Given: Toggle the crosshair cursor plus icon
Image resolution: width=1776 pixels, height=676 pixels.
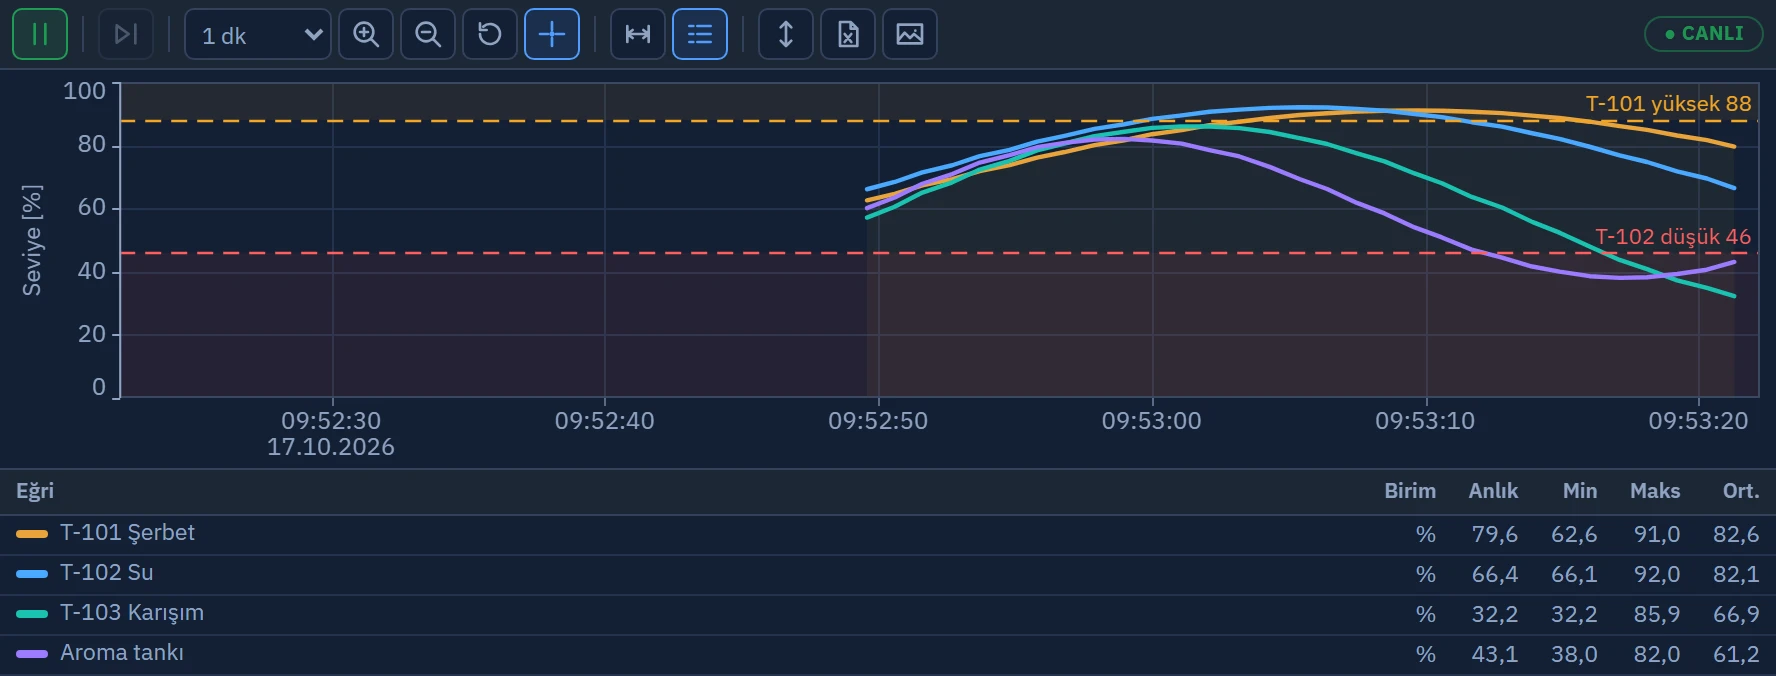Looking at the screenshot, I should pyautogui.click(x=552, y=34).
